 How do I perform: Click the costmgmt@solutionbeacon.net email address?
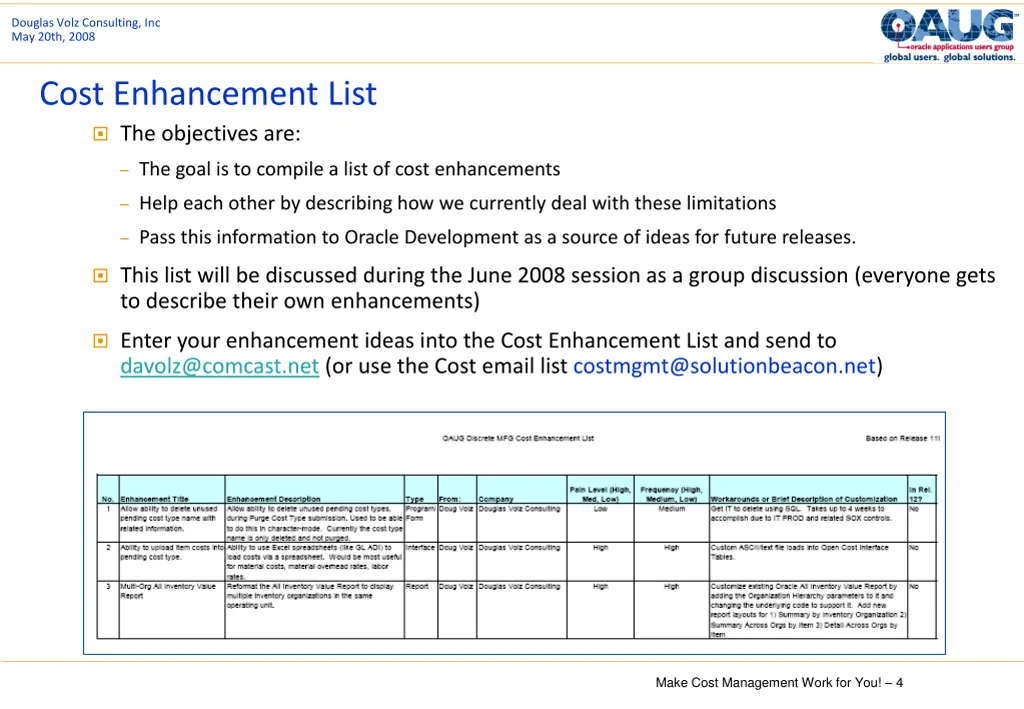point(724,366)
